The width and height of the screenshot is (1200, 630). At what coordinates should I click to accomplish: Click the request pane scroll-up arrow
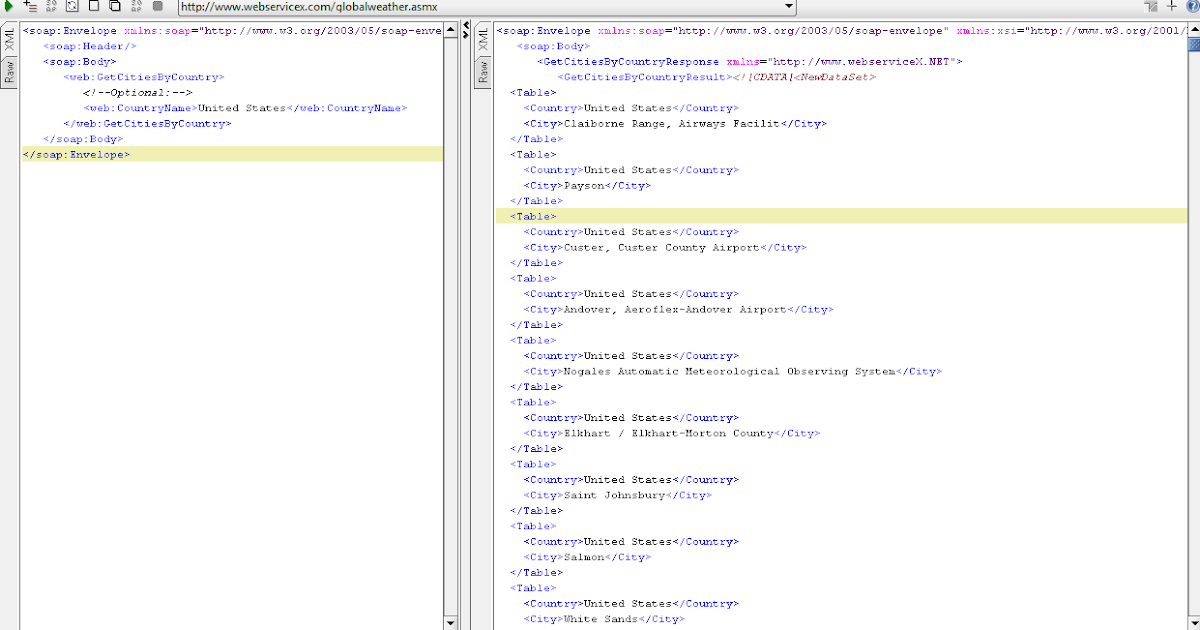[450, 30]
